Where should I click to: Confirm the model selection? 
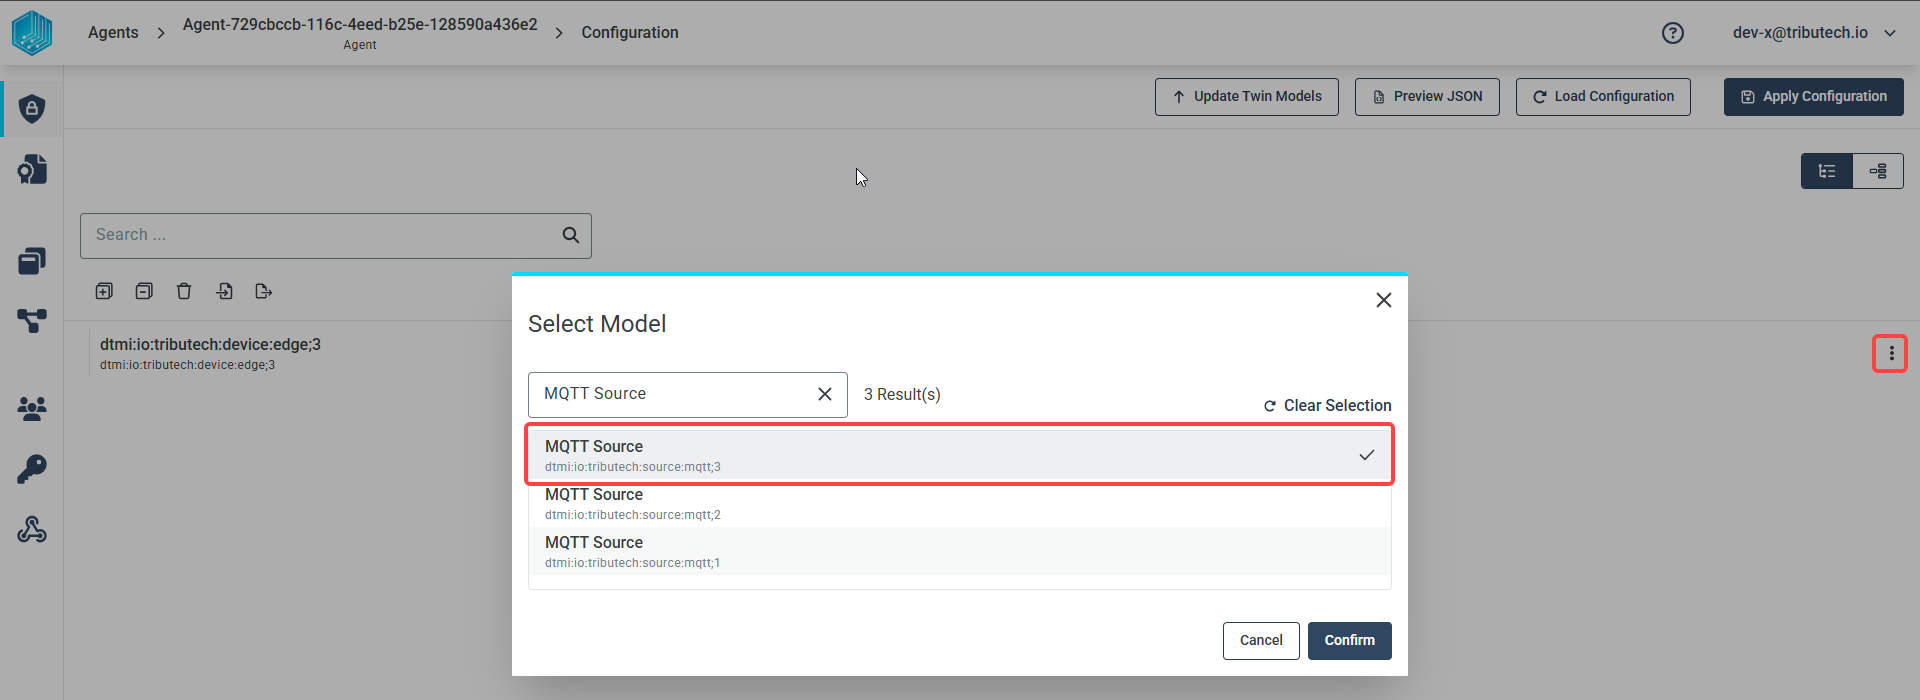pos(1350,641)
